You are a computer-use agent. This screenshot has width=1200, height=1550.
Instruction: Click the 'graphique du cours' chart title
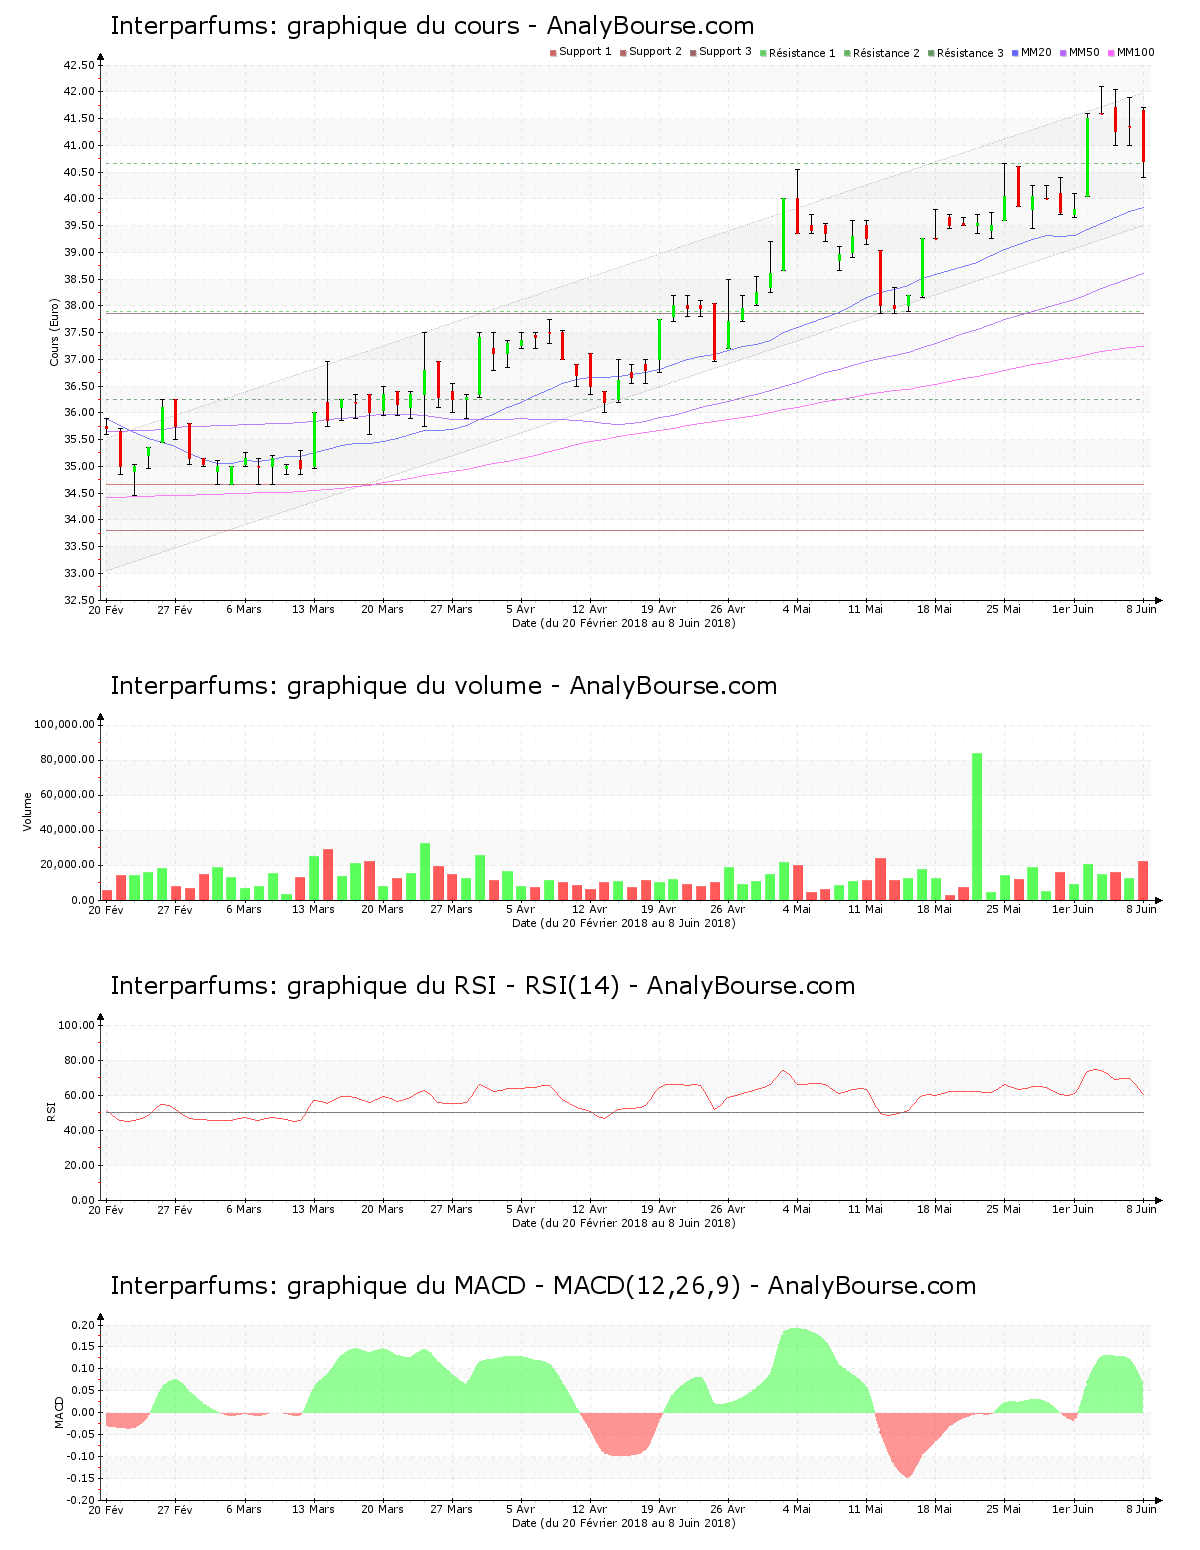(x=432, y=26)
